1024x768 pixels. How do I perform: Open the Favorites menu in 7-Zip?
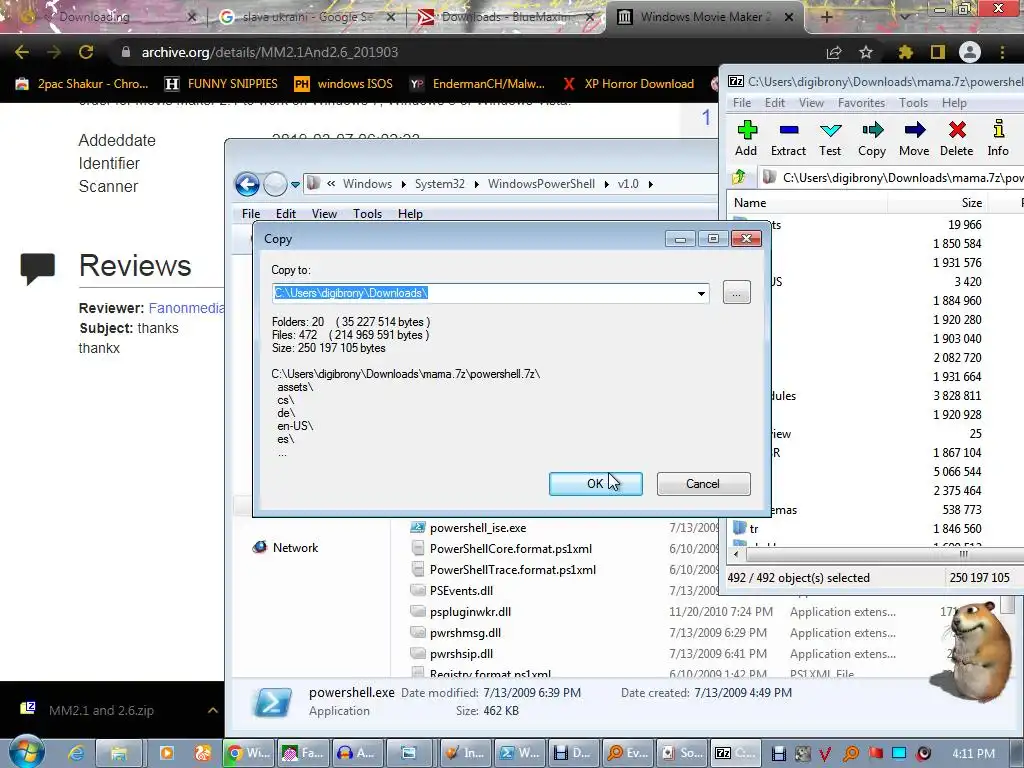coord(861,103)
